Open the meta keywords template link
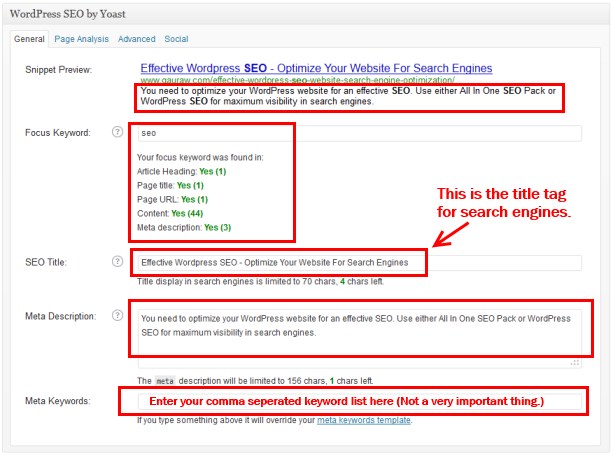The width and height of the screenshot is (613, 456). [x=364, y=420]
